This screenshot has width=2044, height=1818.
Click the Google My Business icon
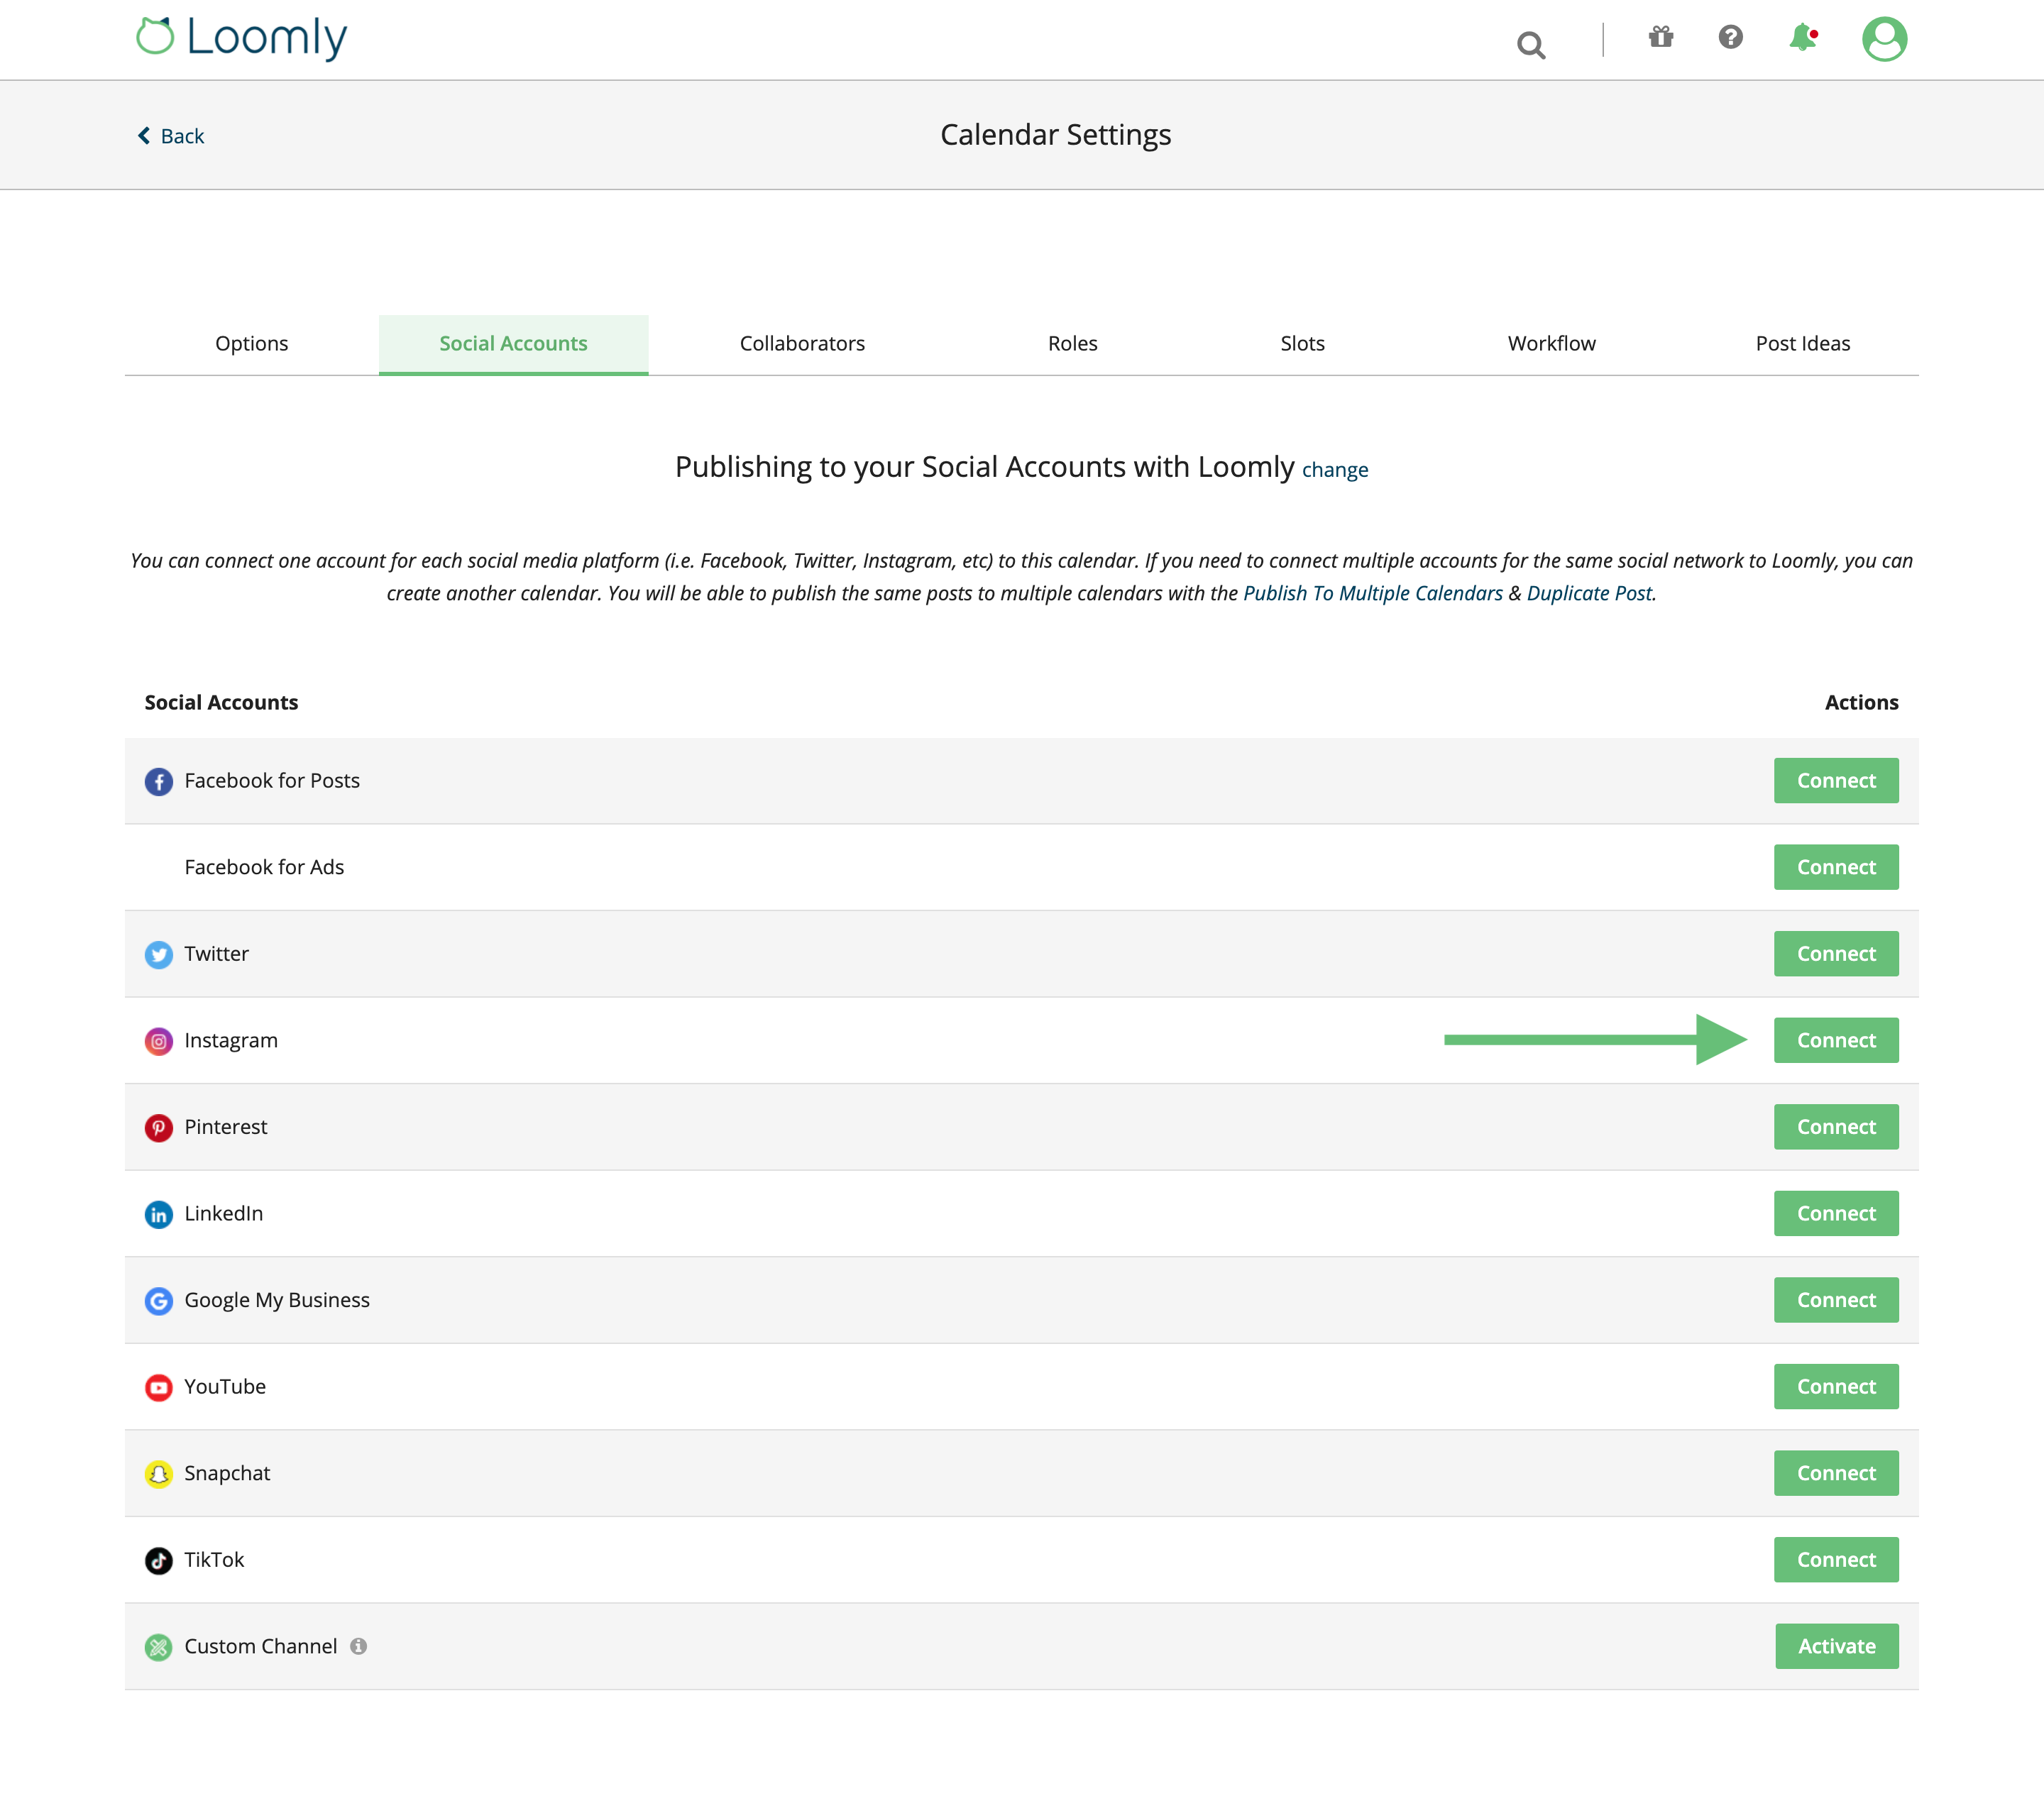point(159,1301)
